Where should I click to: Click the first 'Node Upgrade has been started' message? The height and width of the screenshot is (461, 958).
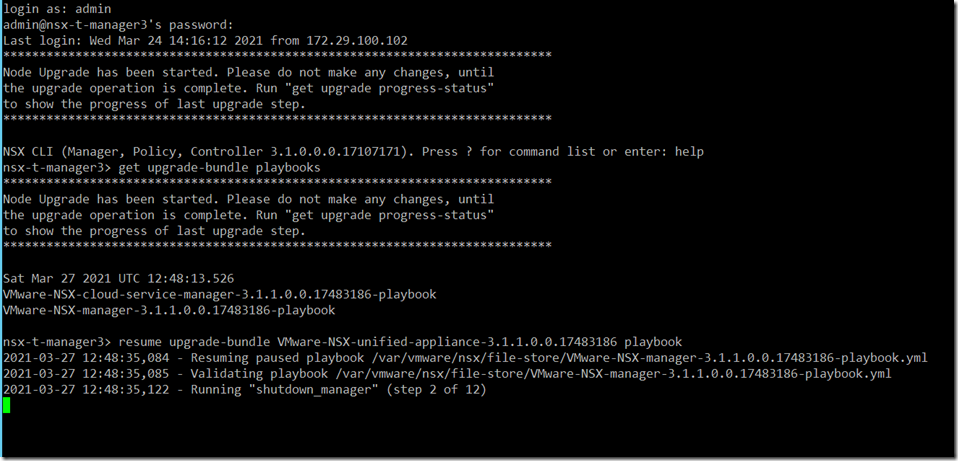[x=249, y=73]
